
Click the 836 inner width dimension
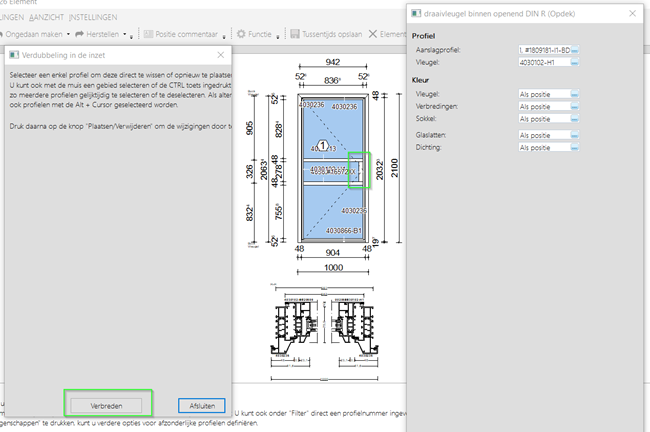(x=332, y=80)
